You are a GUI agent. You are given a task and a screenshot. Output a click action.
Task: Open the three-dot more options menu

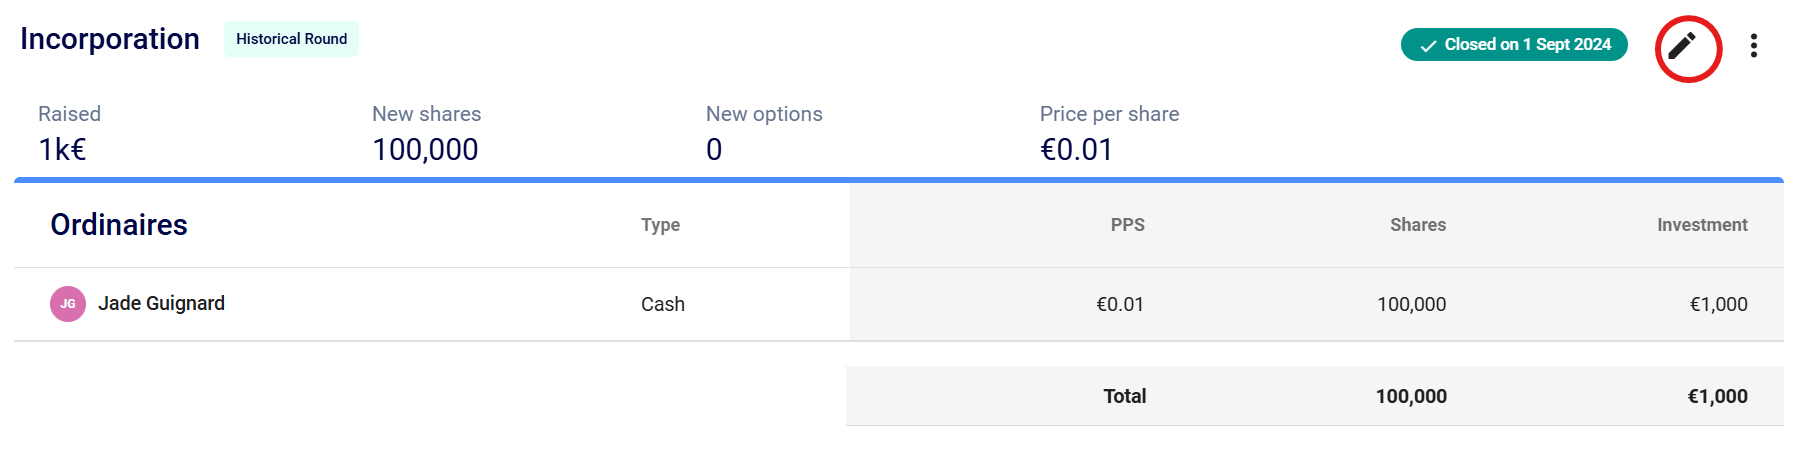click(x=1753, y=46)
